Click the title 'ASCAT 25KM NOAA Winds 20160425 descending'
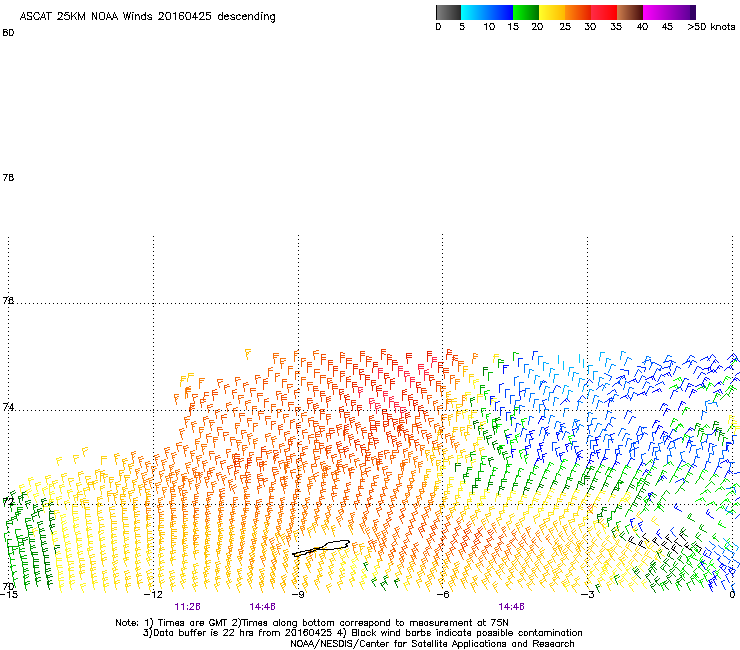740x650 pixels. 147,16
